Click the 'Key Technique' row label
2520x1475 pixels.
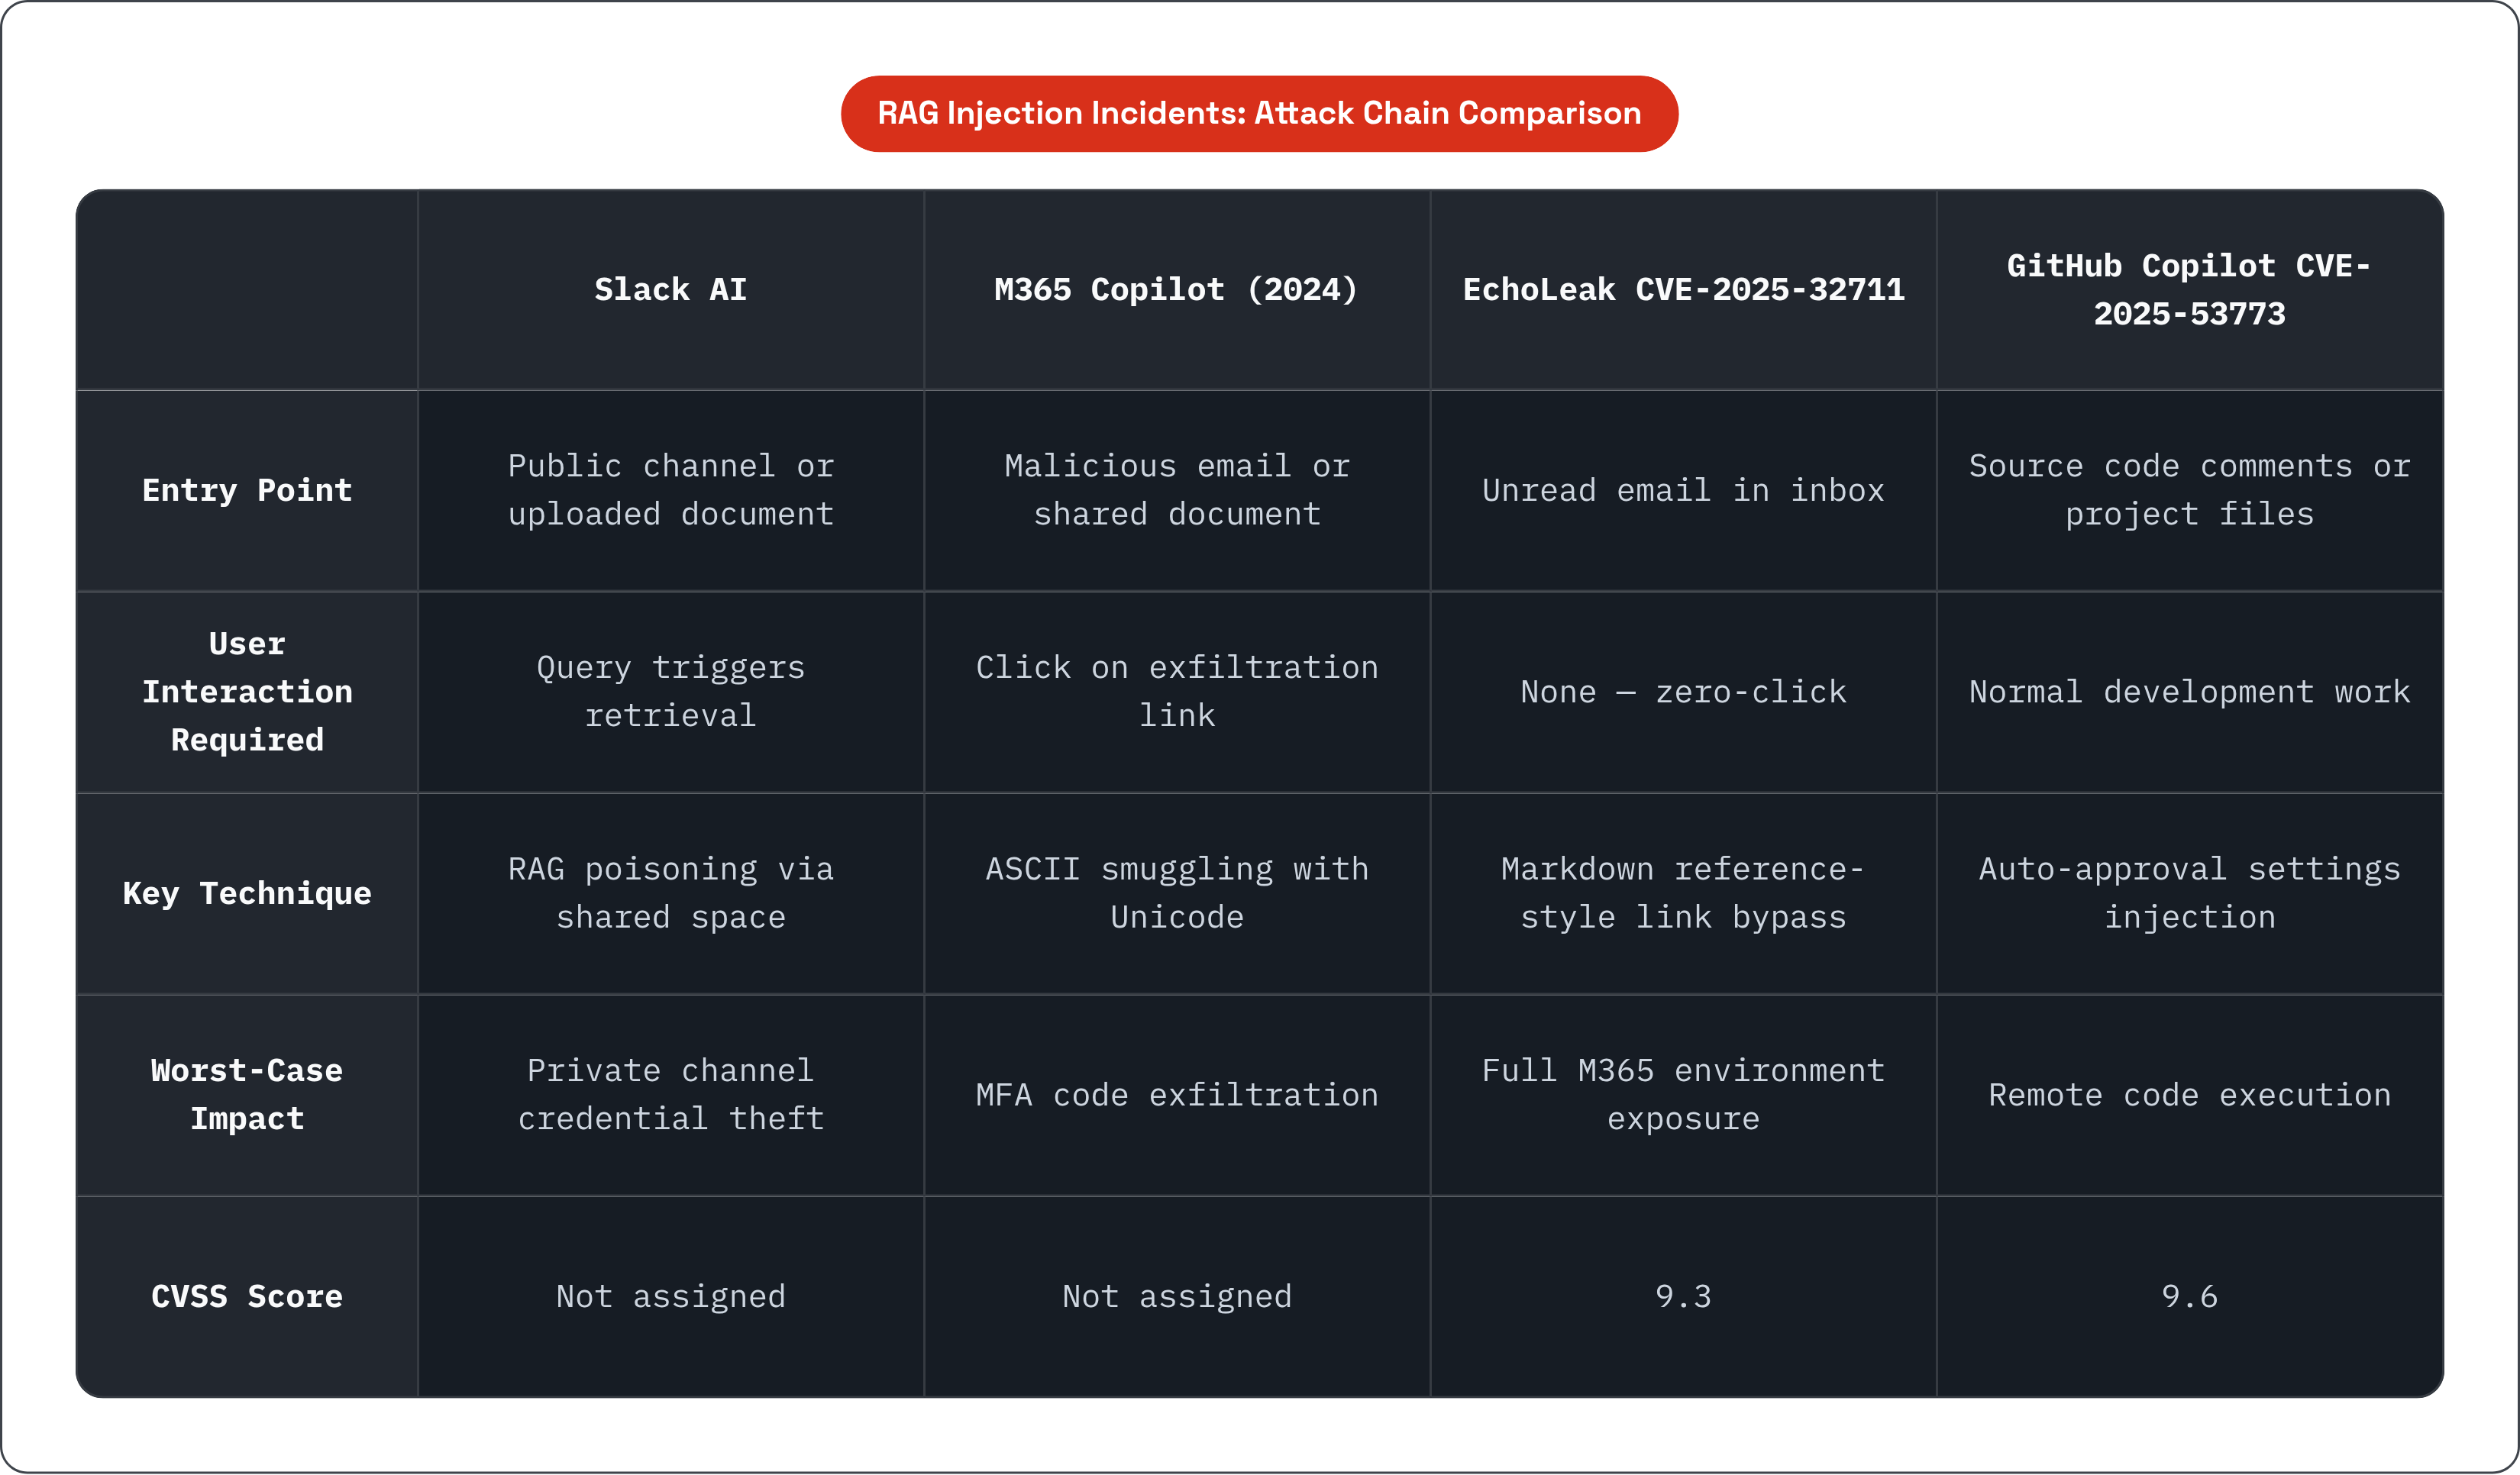247,894
